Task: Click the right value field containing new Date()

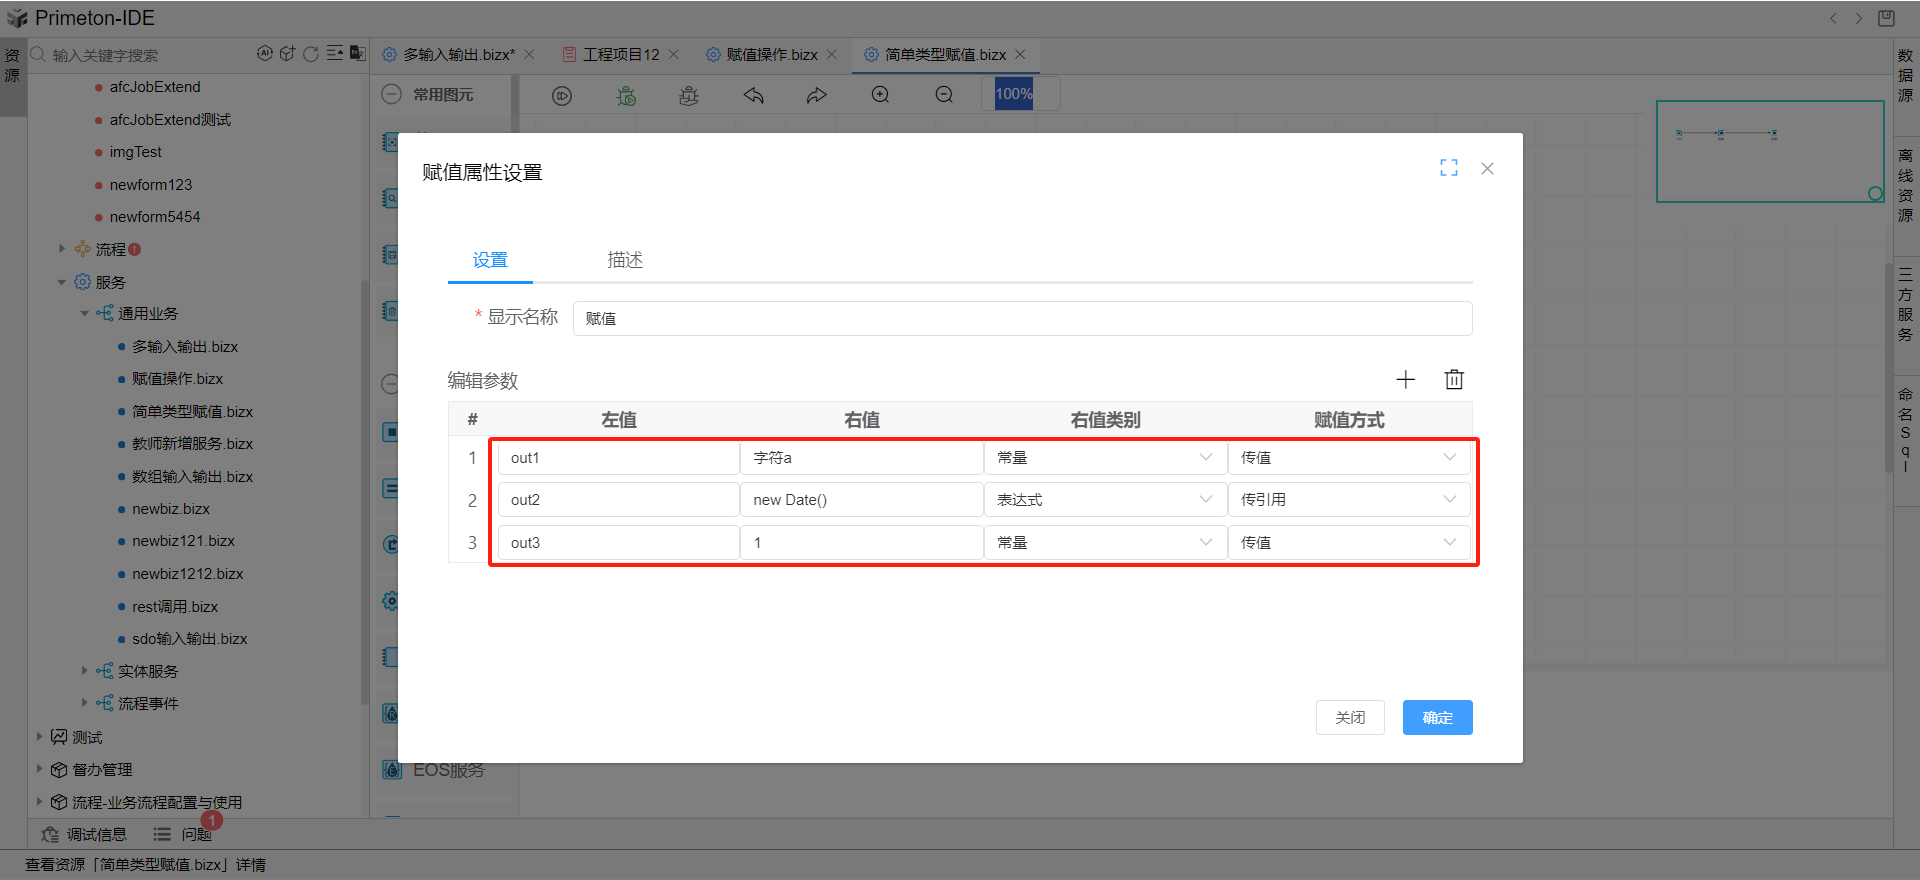Action: [860, 500]
